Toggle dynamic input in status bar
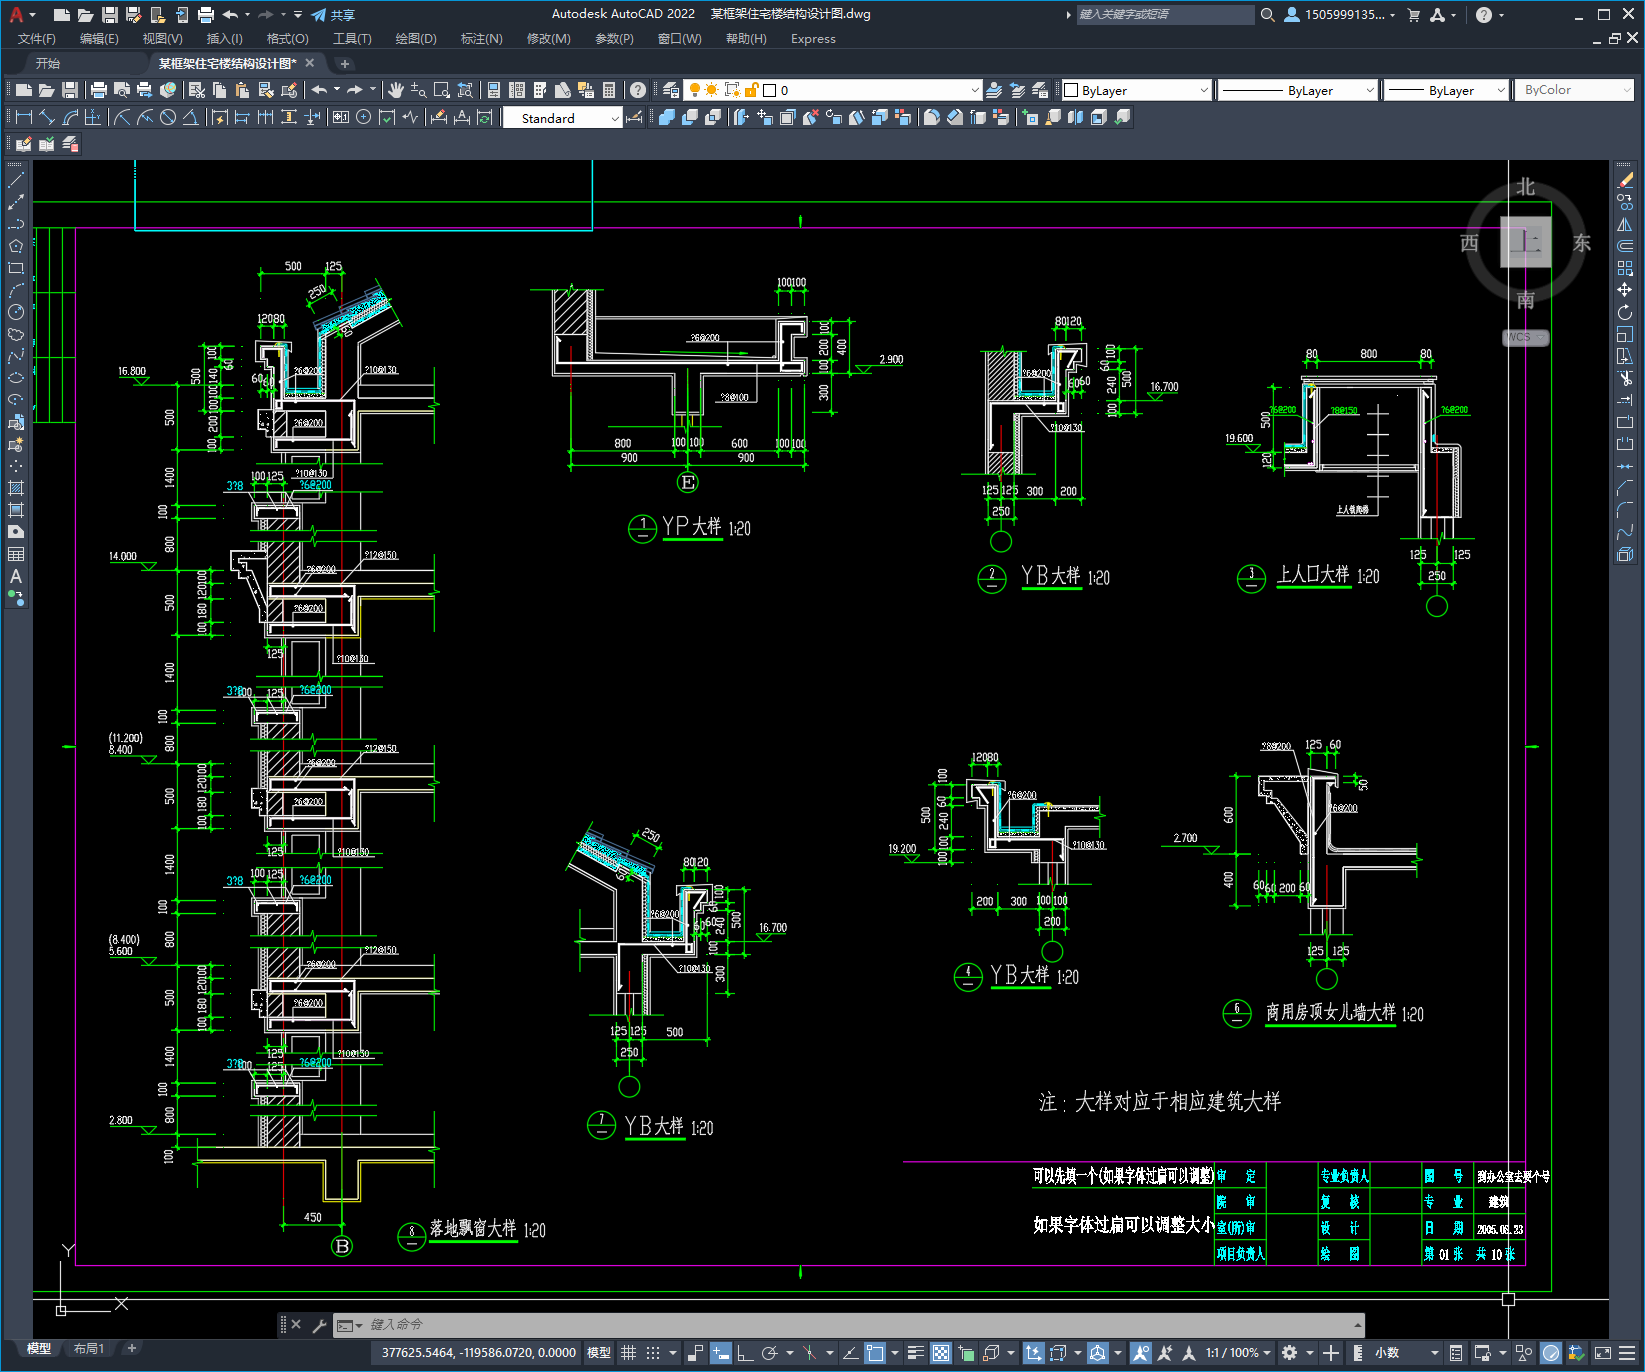1645x1372 pixels. tap(721, 1353)
